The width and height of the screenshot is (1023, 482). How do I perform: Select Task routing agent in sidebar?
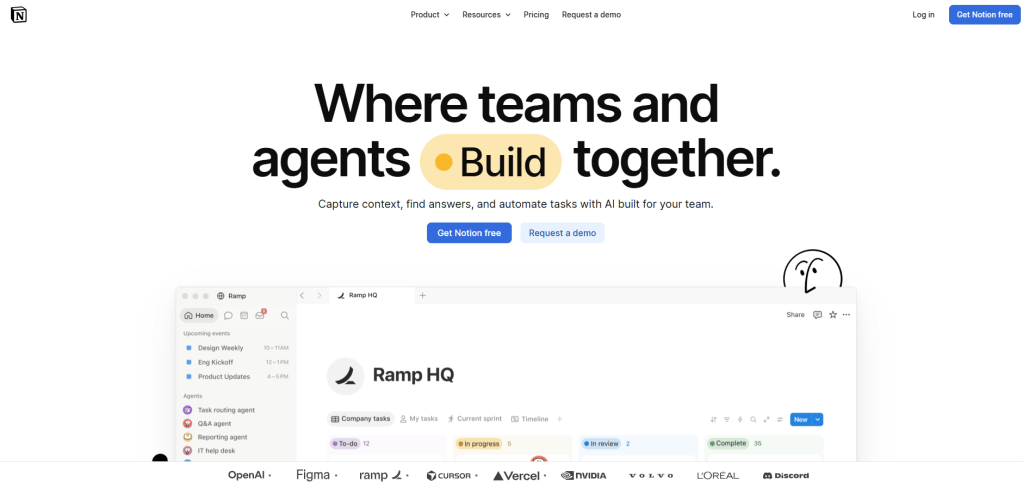point(226,410)
